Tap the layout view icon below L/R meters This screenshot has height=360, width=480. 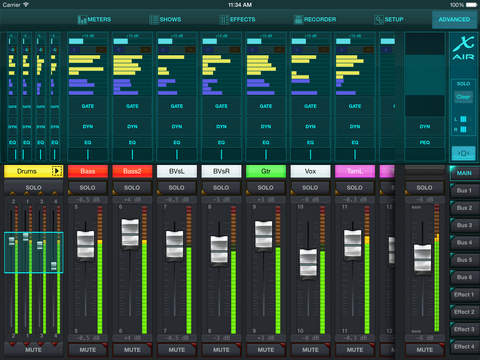tap(463, 153)
